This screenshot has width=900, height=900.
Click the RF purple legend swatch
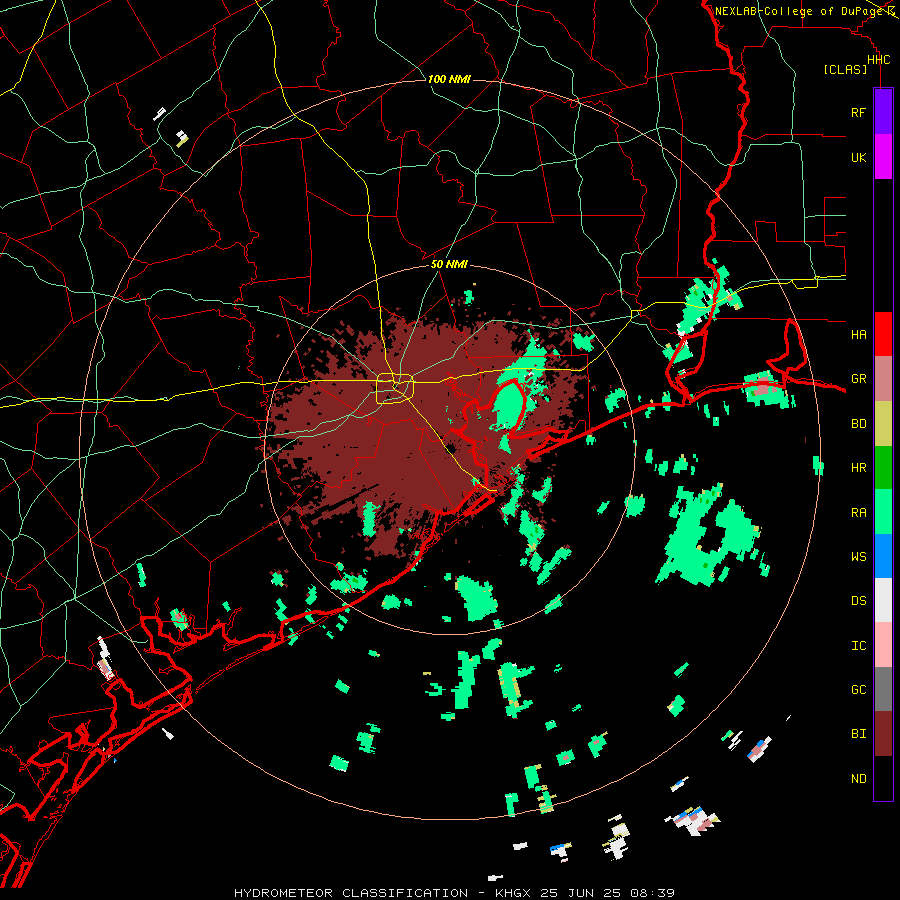pos(883,112)
